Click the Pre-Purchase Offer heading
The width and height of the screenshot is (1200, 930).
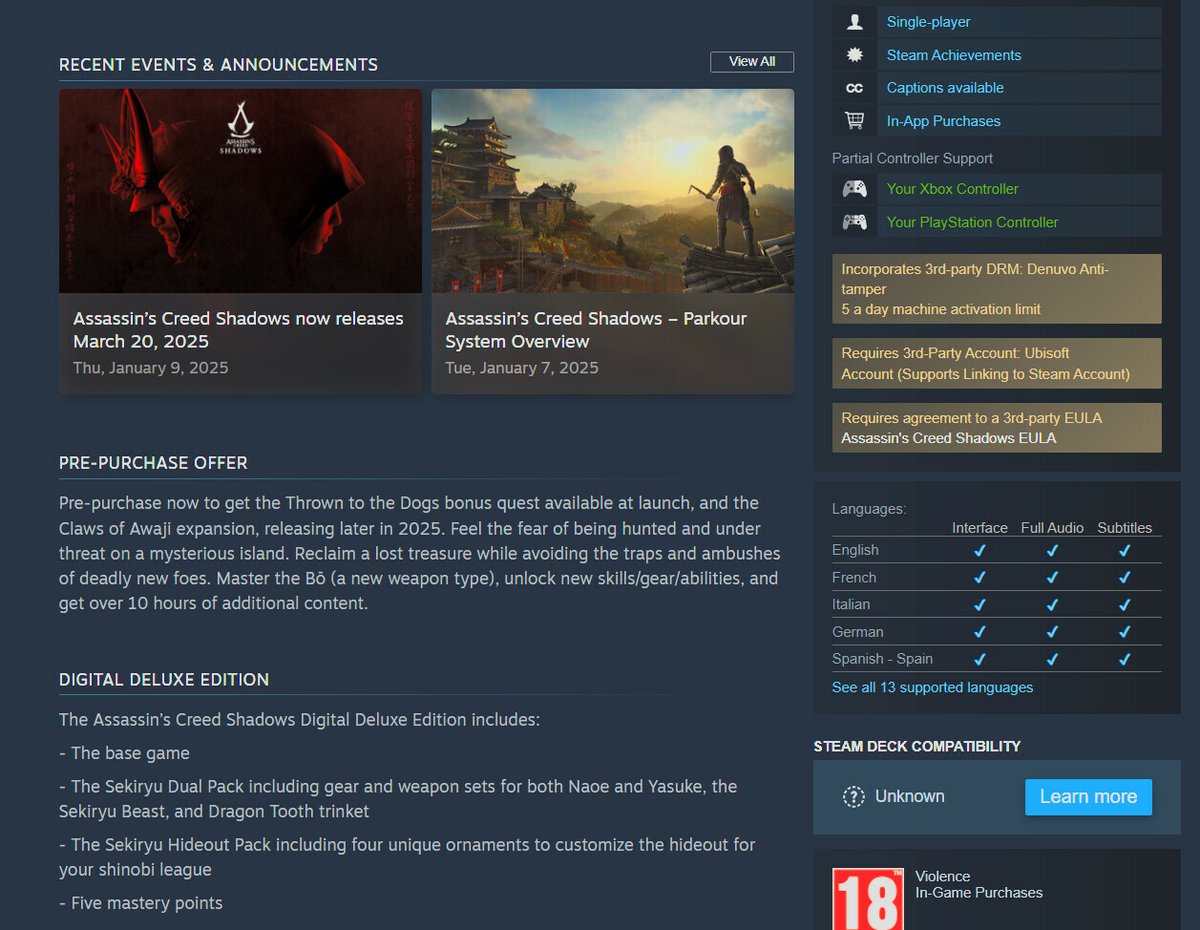153,463
